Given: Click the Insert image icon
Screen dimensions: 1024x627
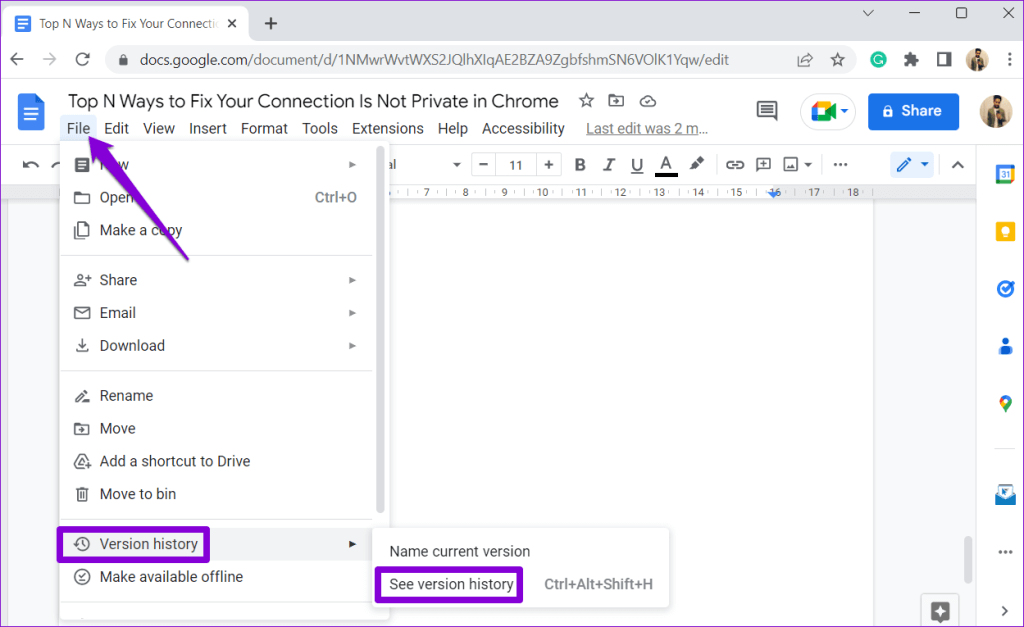Looking at the screenshot, I should 790,164.
